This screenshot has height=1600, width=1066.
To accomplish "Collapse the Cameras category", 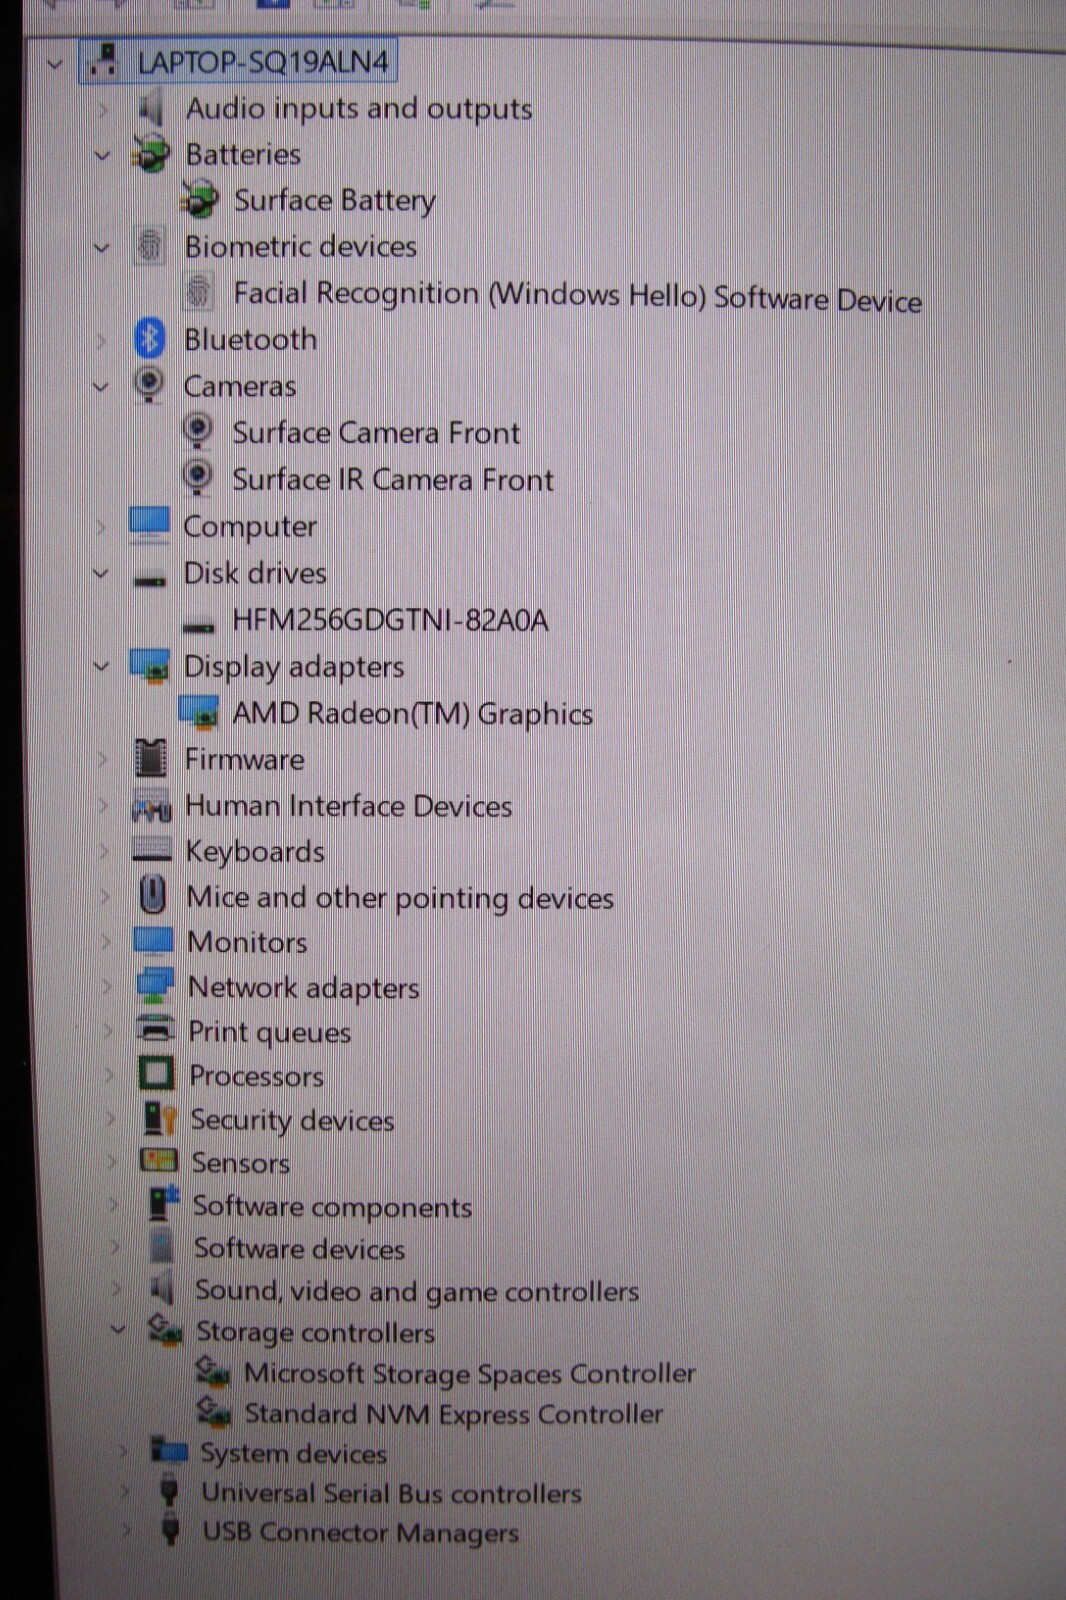I will (x=101, y=386).
